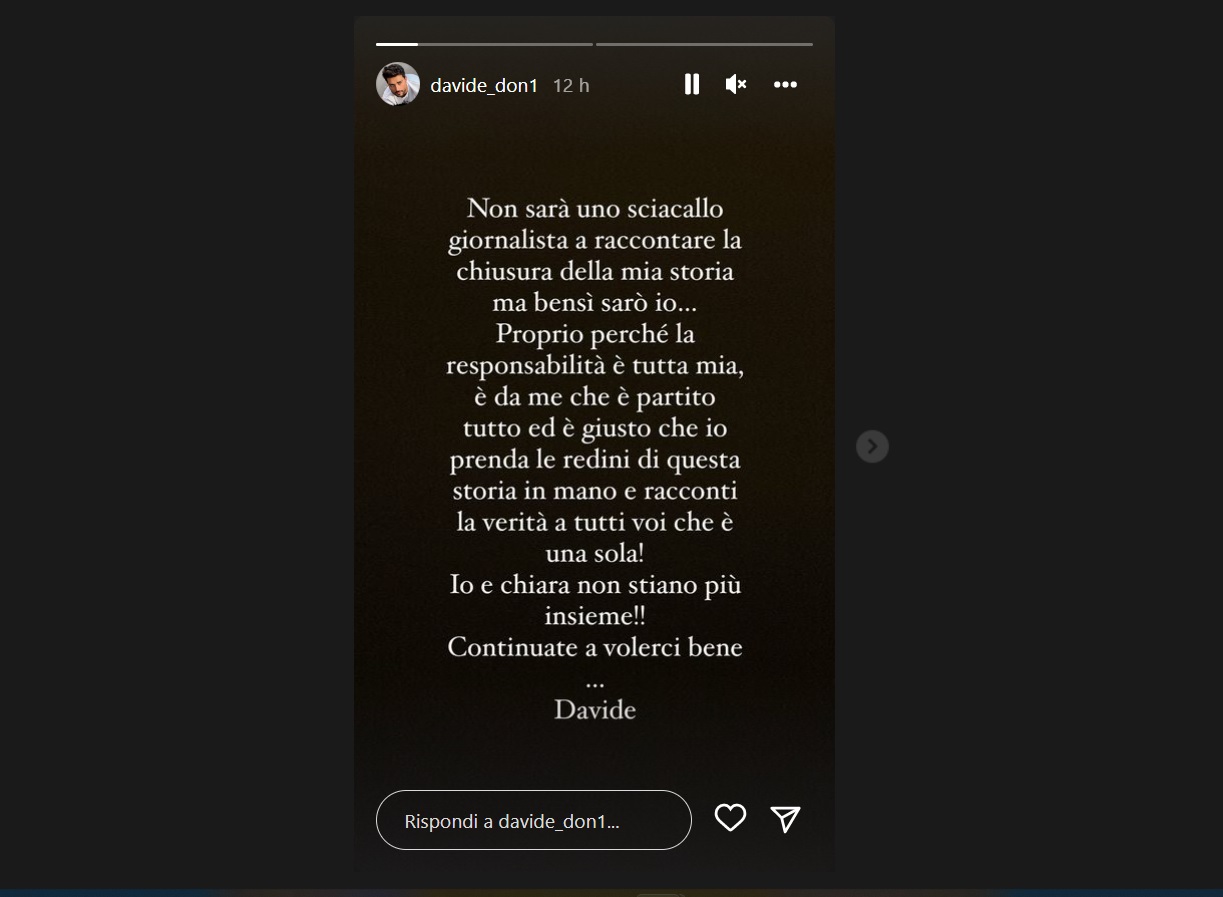The width and height of the screenshot is (1223, 897).
Task: Open the davide_don1 username link
Action: (484, 86)
